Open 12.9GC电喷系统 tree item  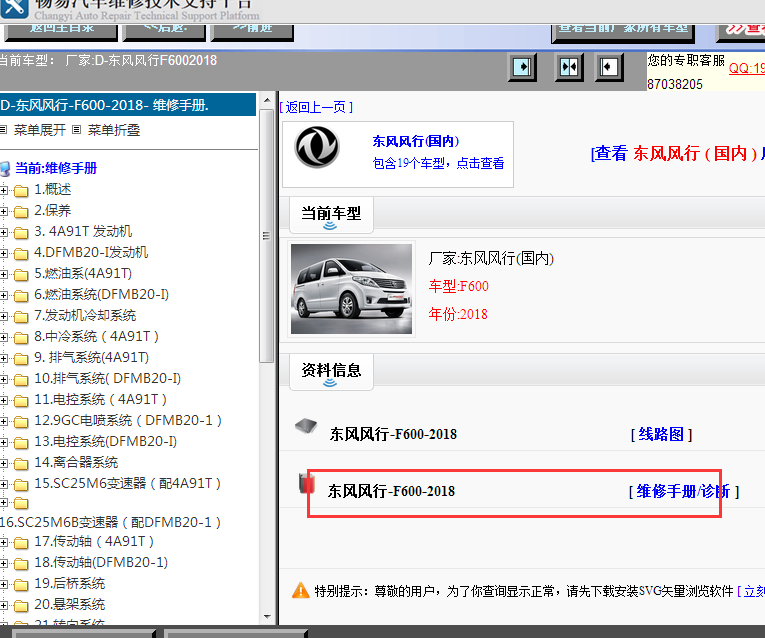click(128, 420)
